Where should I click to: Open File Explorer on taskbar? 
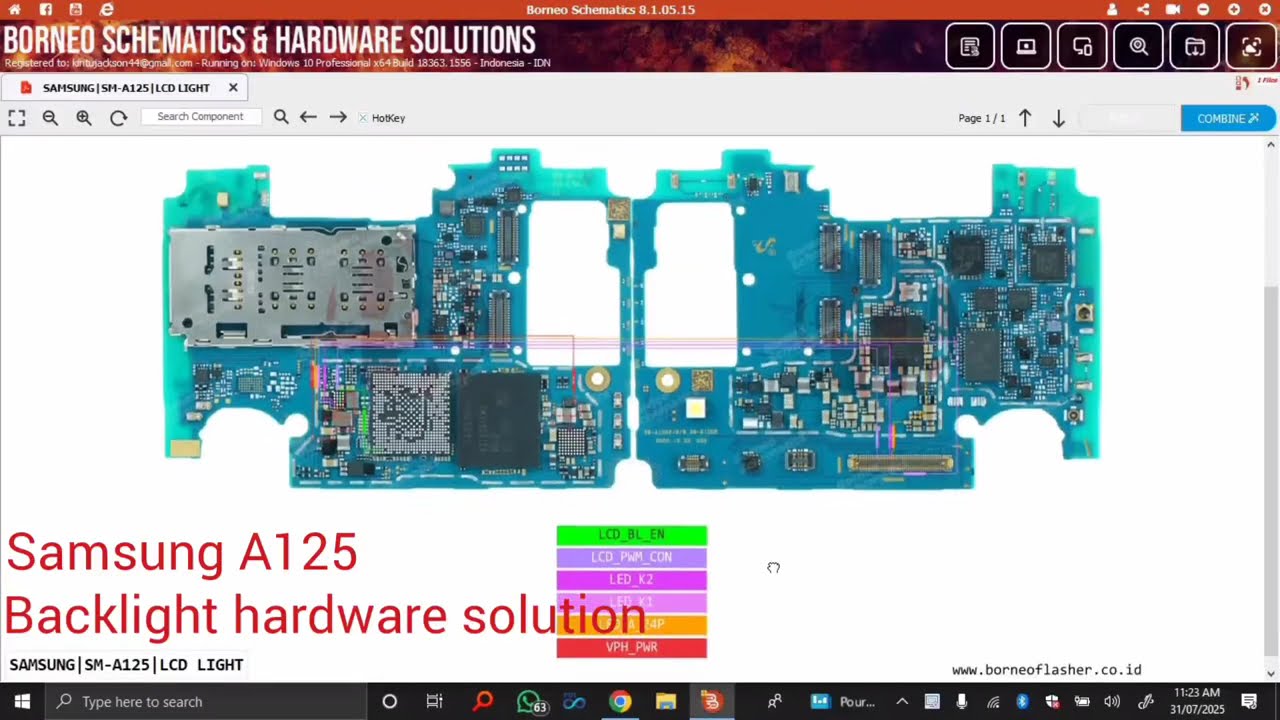pyautogui.click(x=666, y=701)
